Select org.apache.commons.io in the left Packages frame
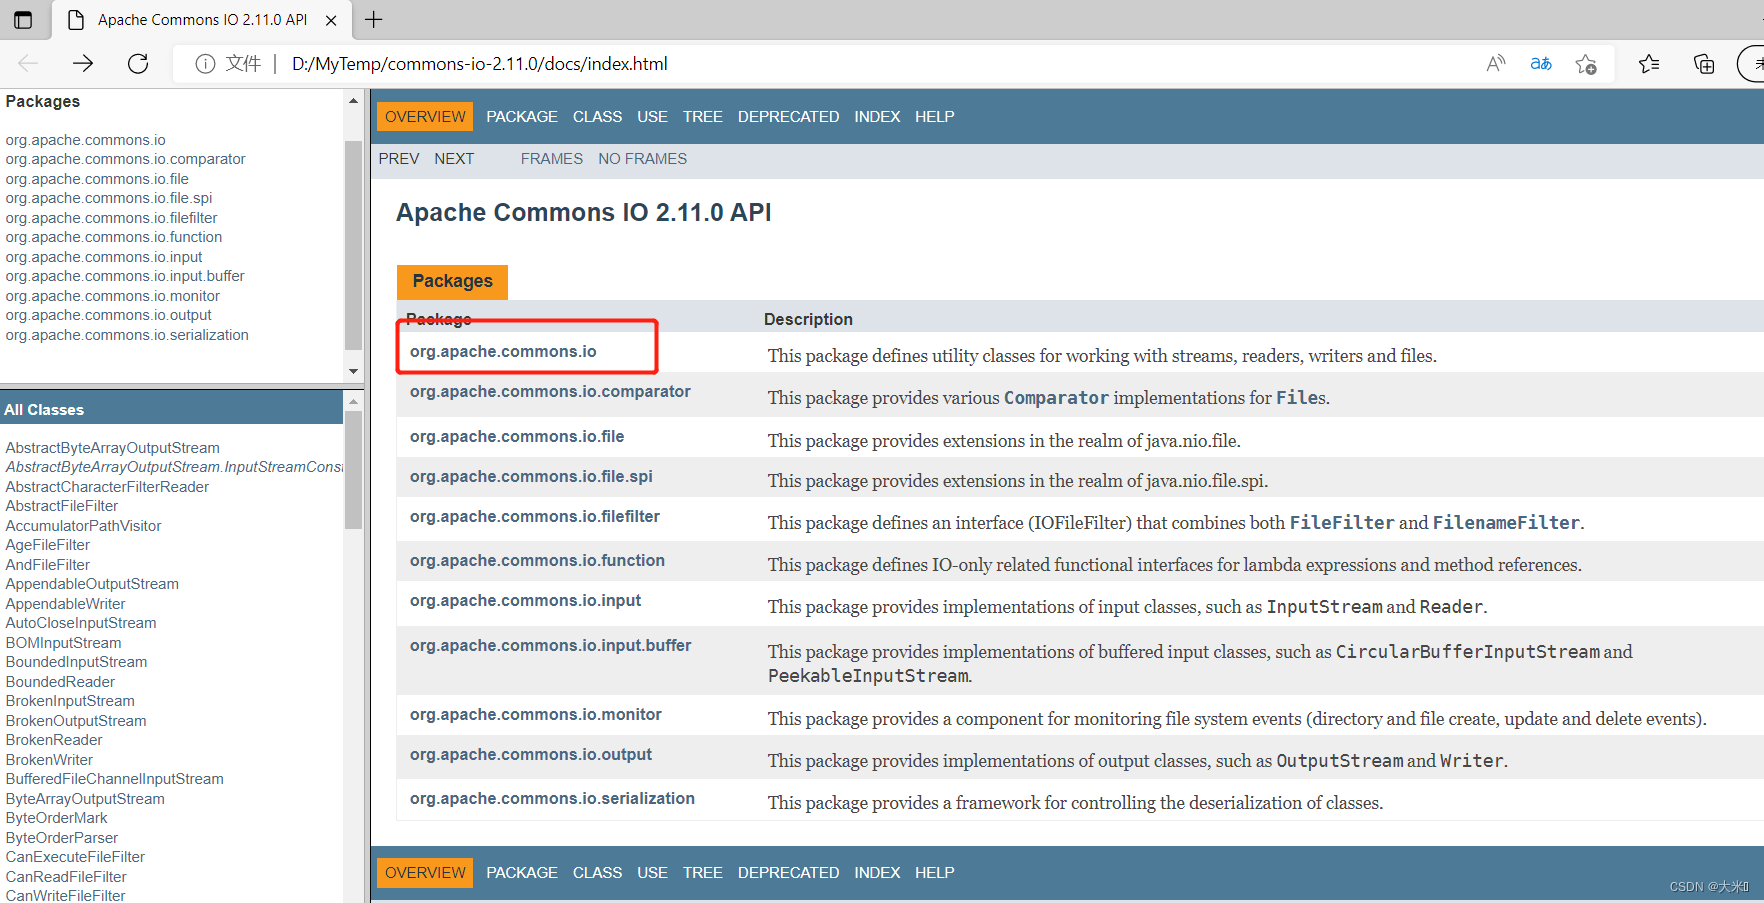 pos(86,140)
